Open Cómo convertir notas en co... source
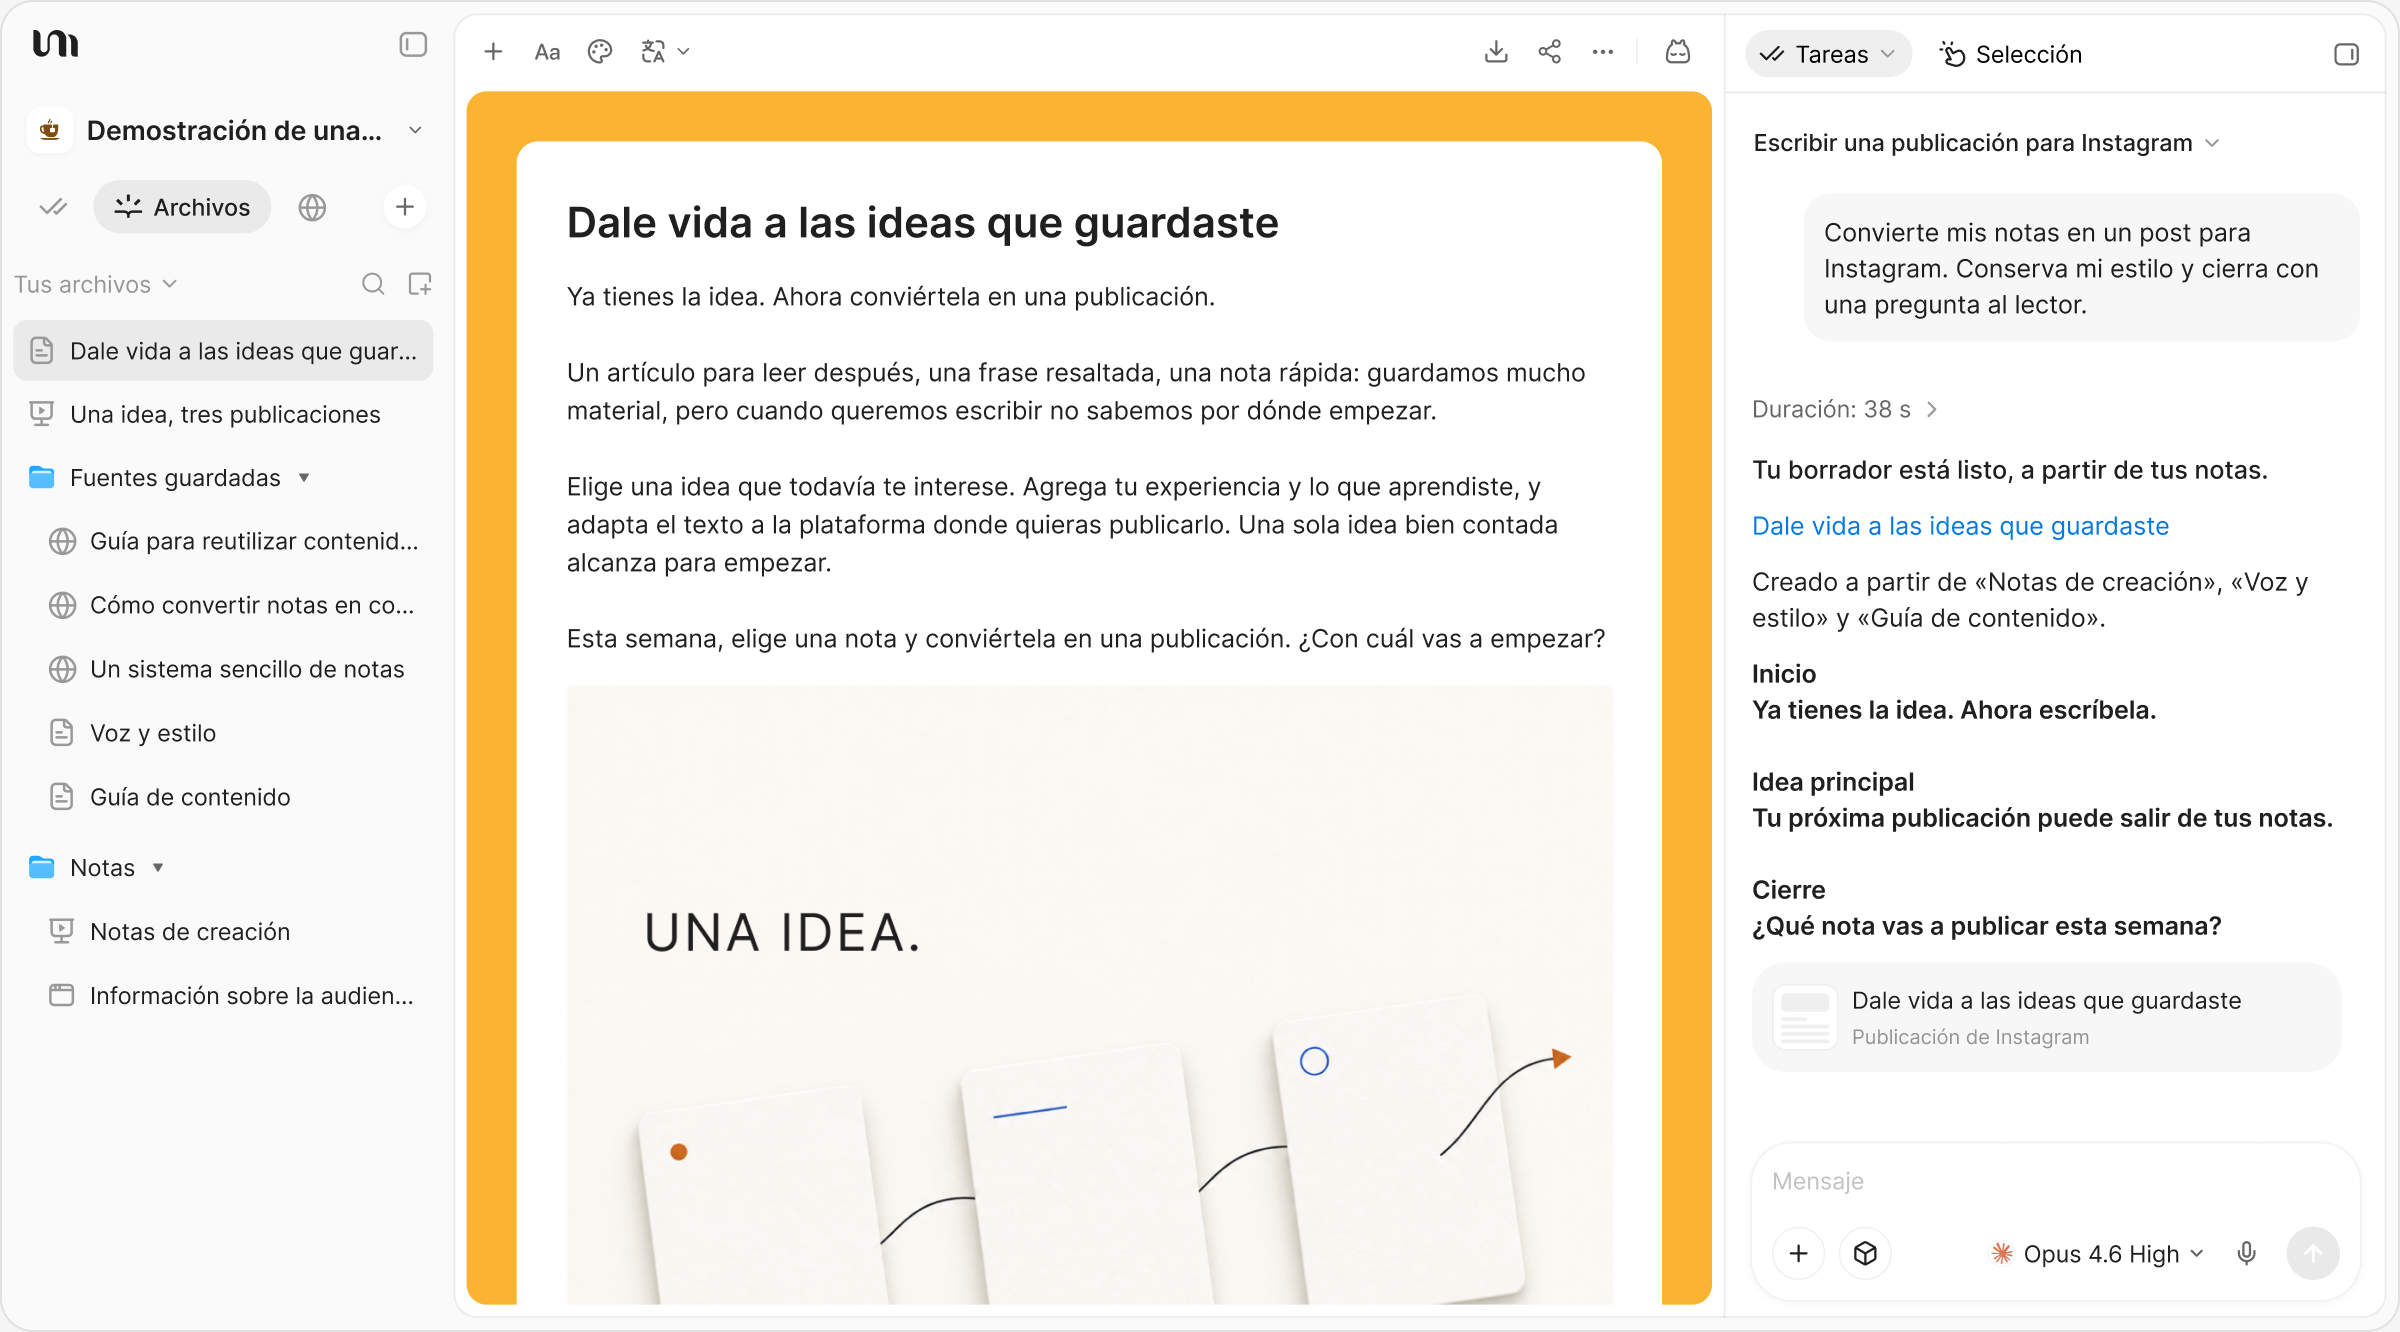The width and height of the screenshot is (2400, 1332). [233, 605]
